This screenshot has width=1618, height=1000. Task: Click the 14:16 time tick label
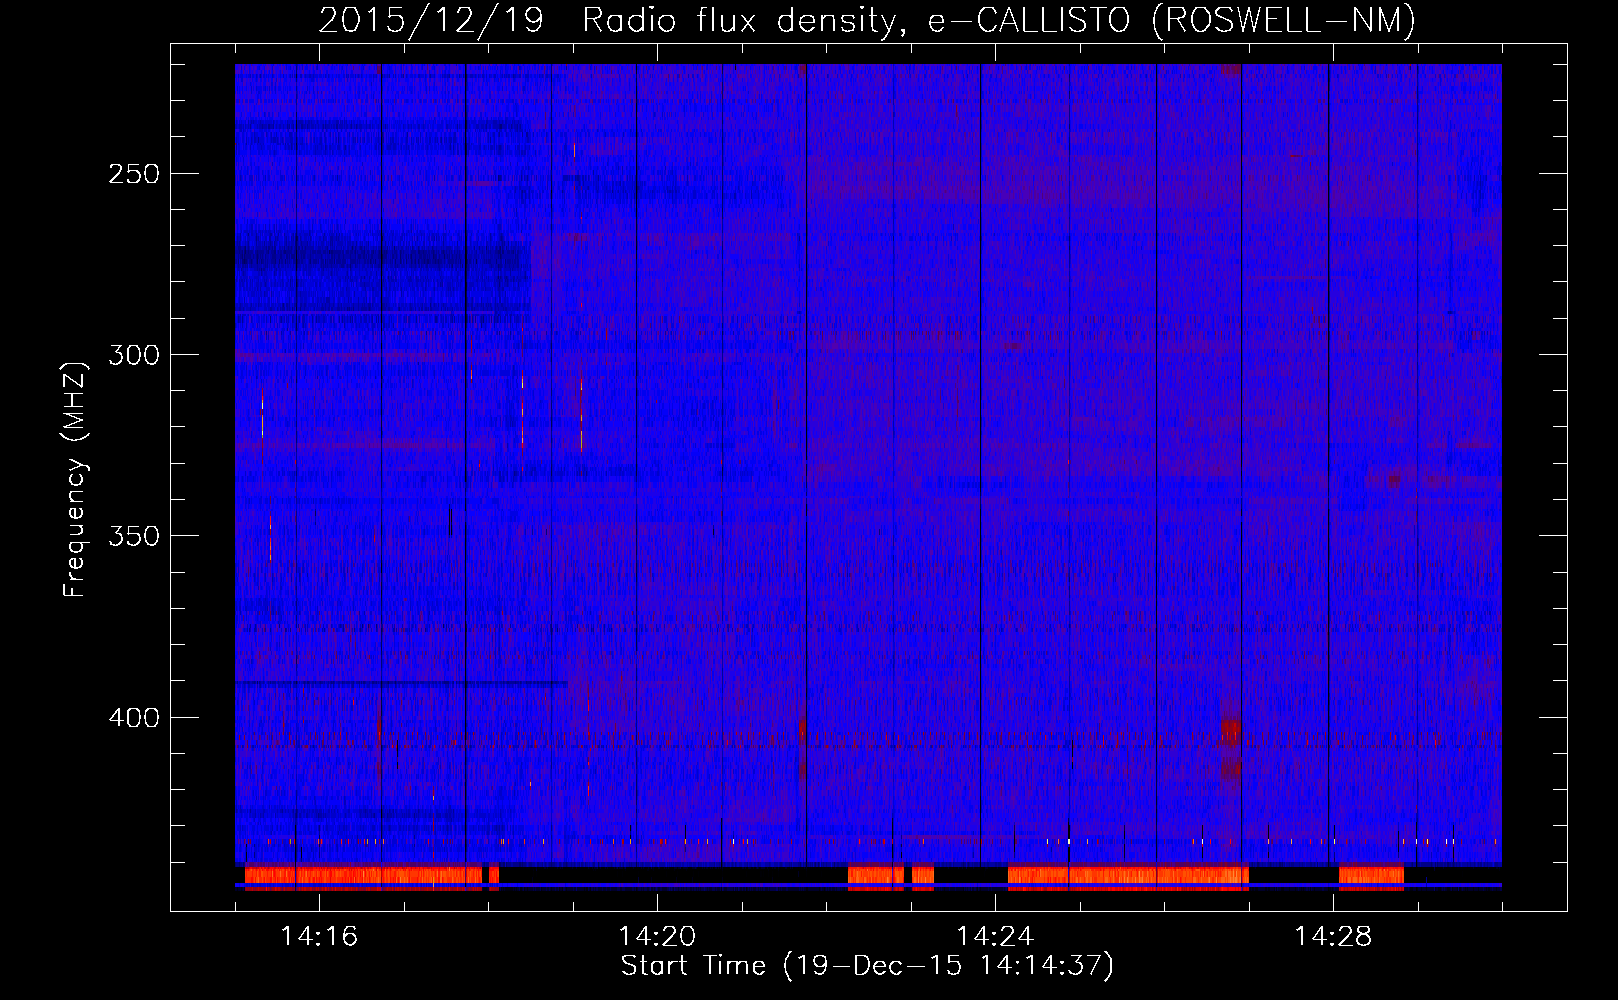(x=319, y=936)
